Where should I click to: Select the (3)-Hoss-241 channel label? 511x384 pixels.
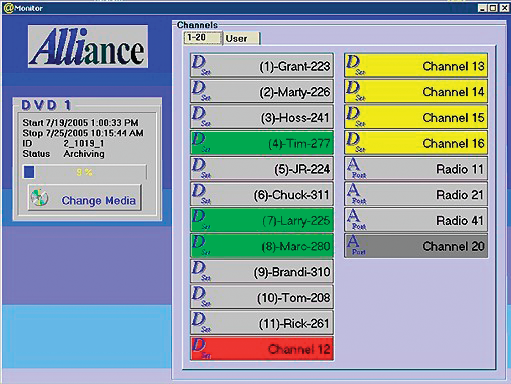295,118
